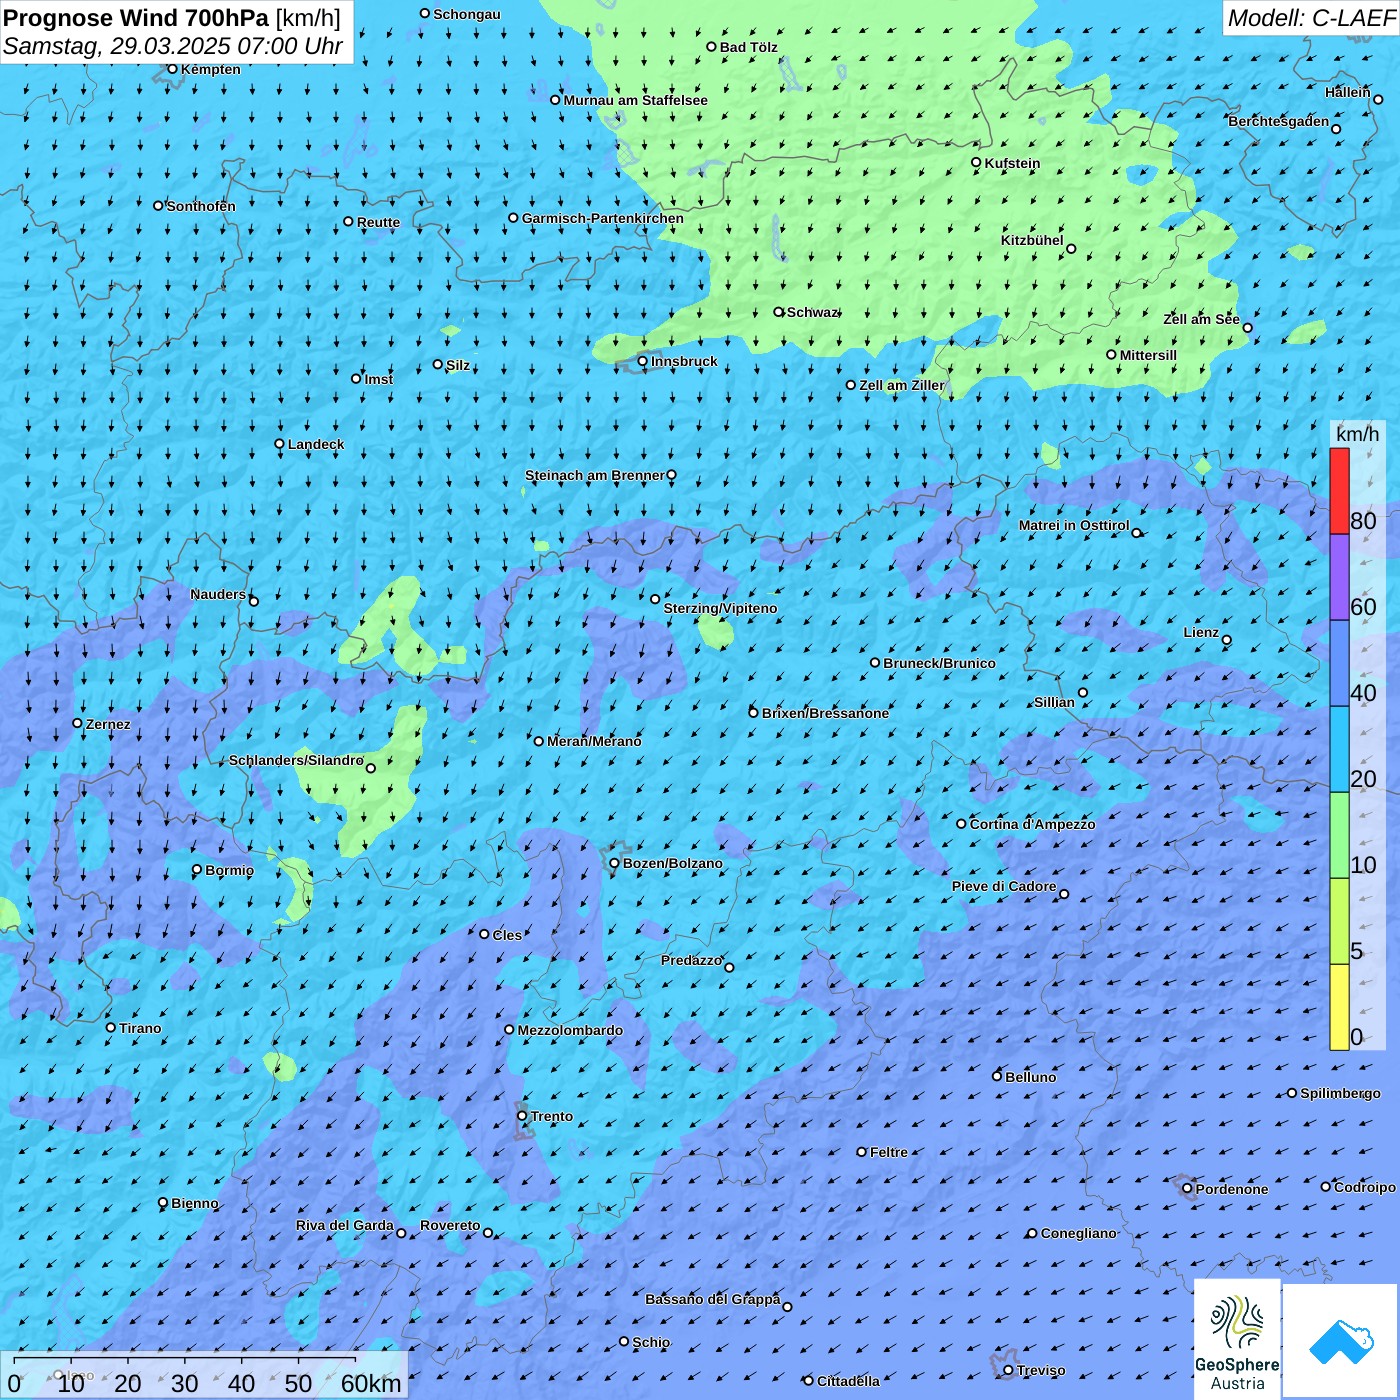
Task: Click the 'Bassano del Grappa' label
Action: pyautogui.click(x=712, y=1299)
